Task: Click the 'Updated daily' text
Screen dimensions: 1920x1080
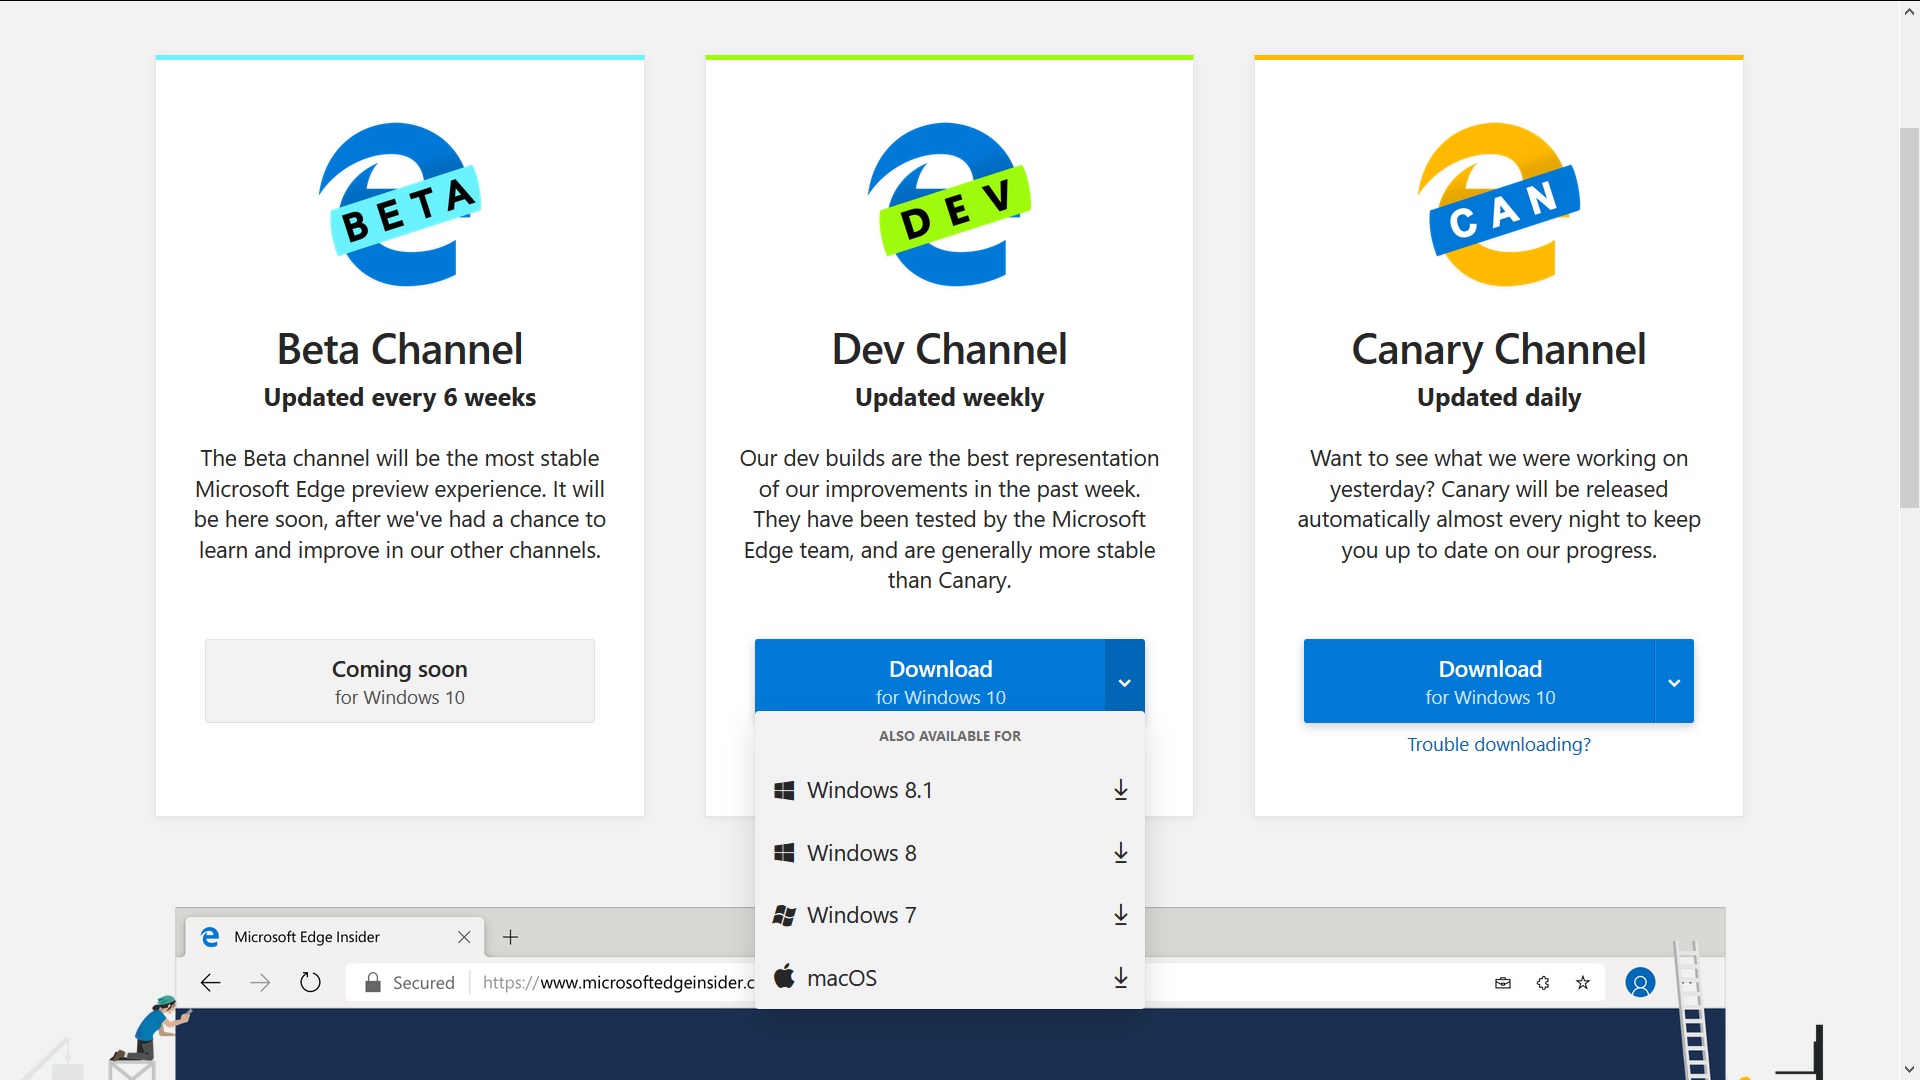Action: (x=1498, y=397)
